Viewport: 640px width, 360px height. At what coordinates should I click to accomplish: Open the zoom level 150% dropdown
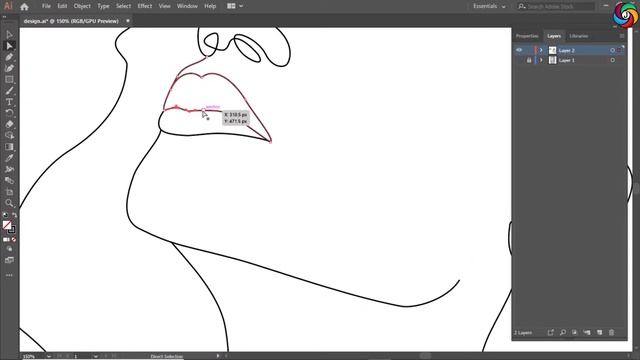point(49,356)
